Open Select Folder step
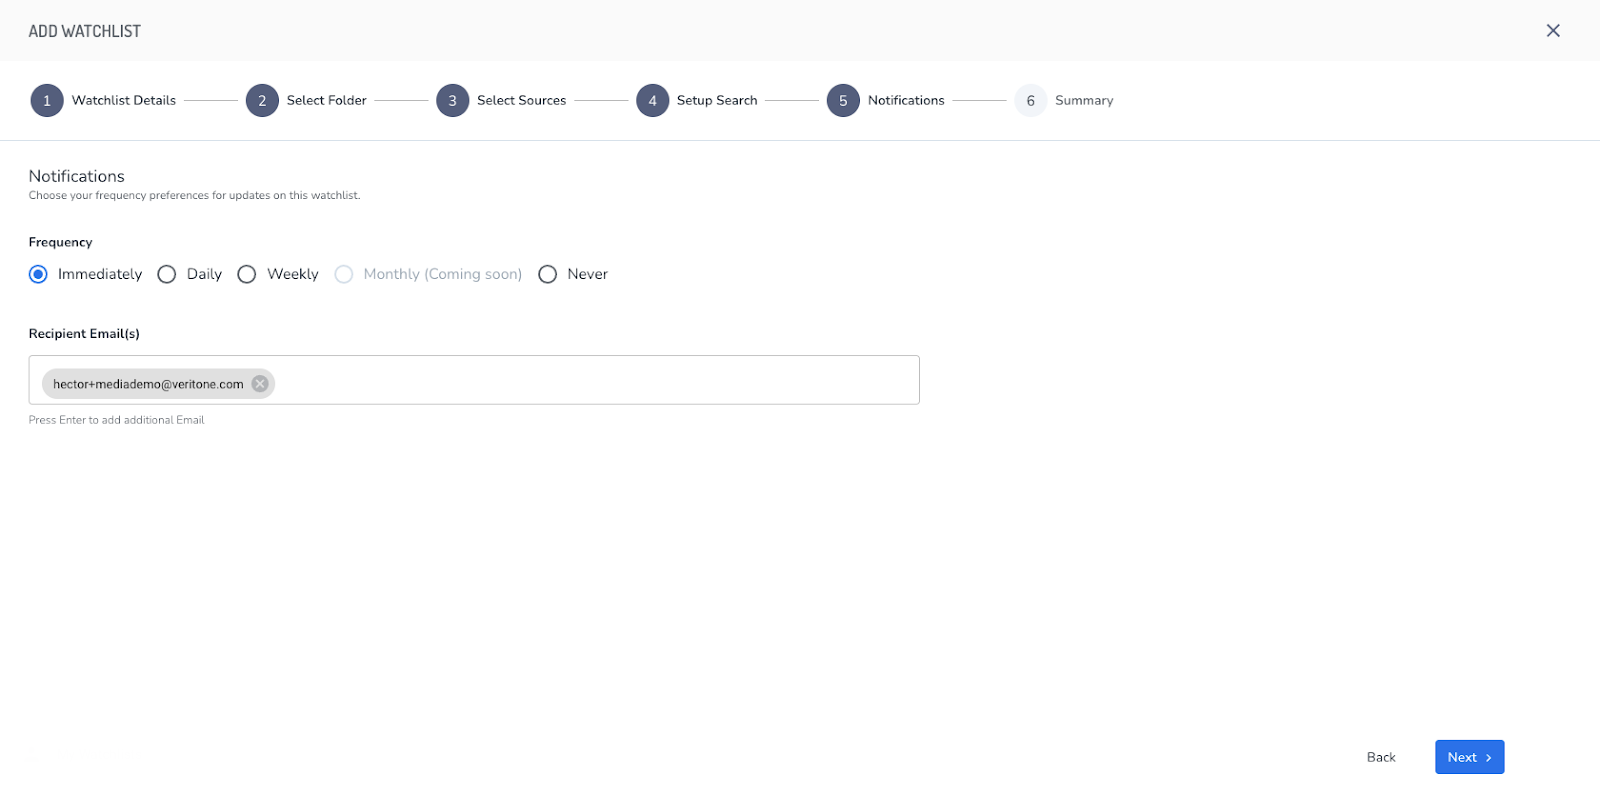The image size is (1600, 795). 327,100
